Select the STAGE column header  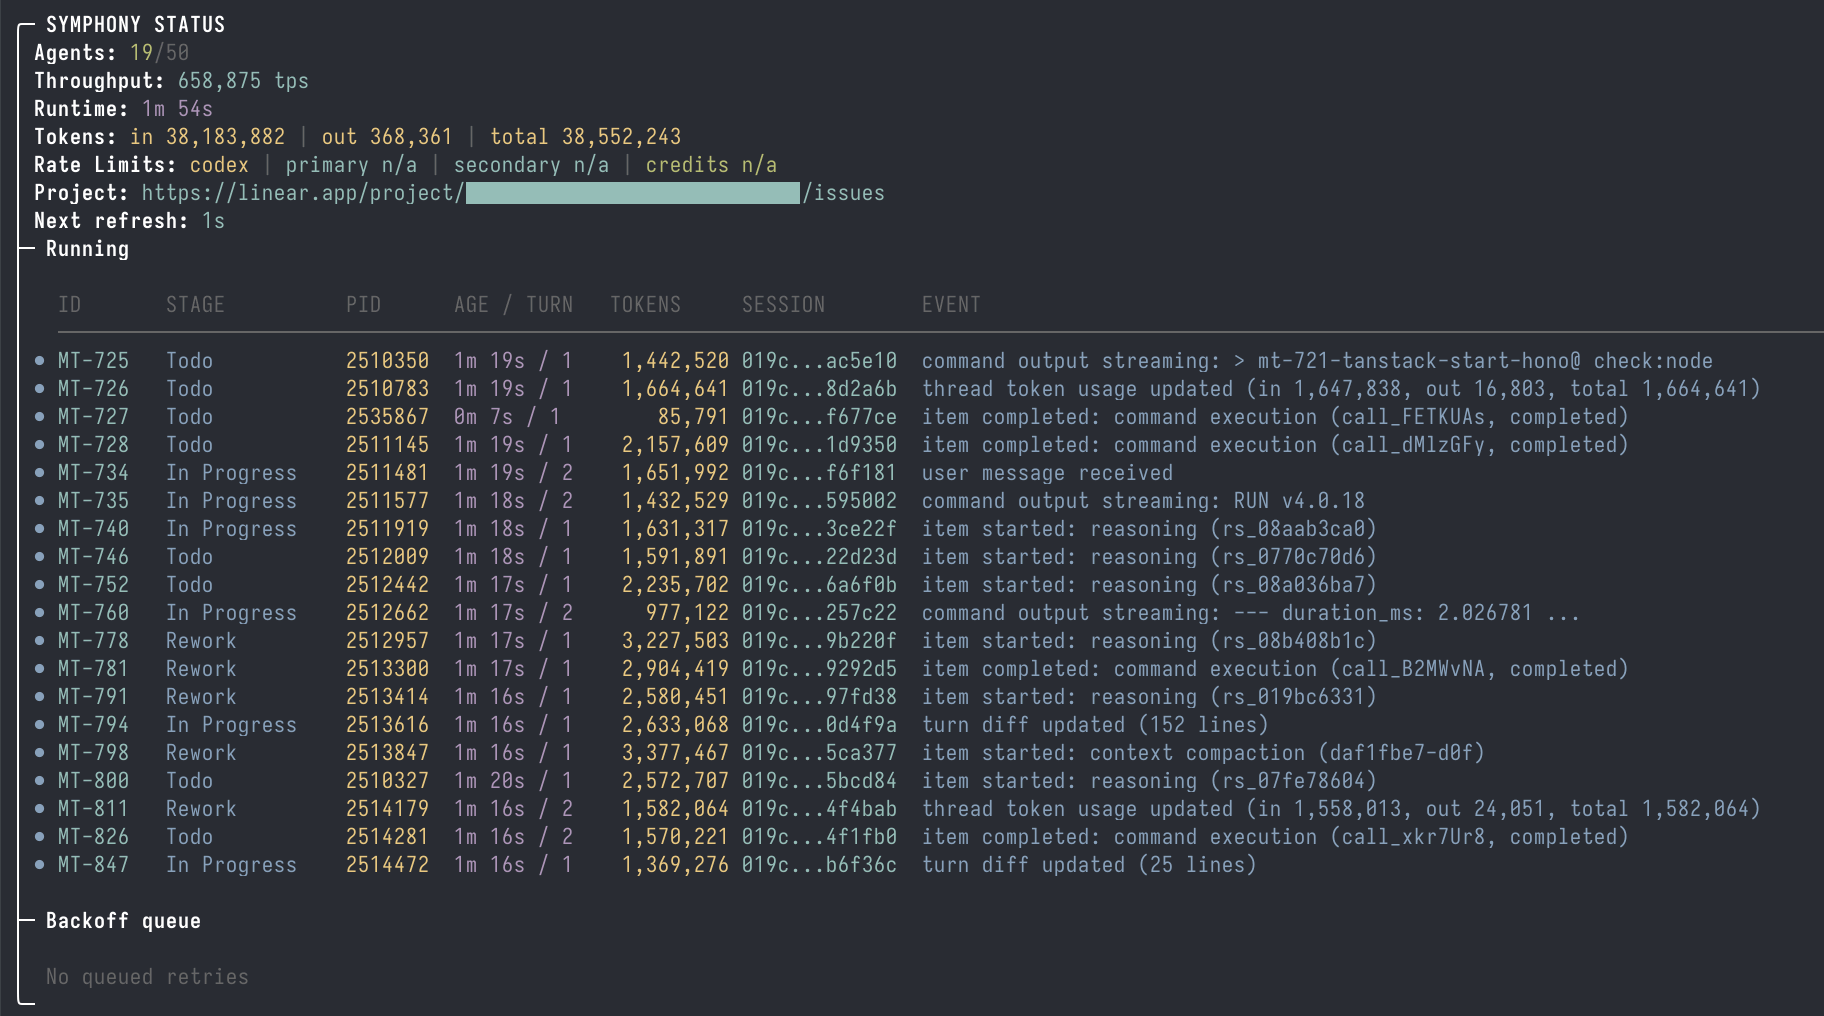click(195, 304)
